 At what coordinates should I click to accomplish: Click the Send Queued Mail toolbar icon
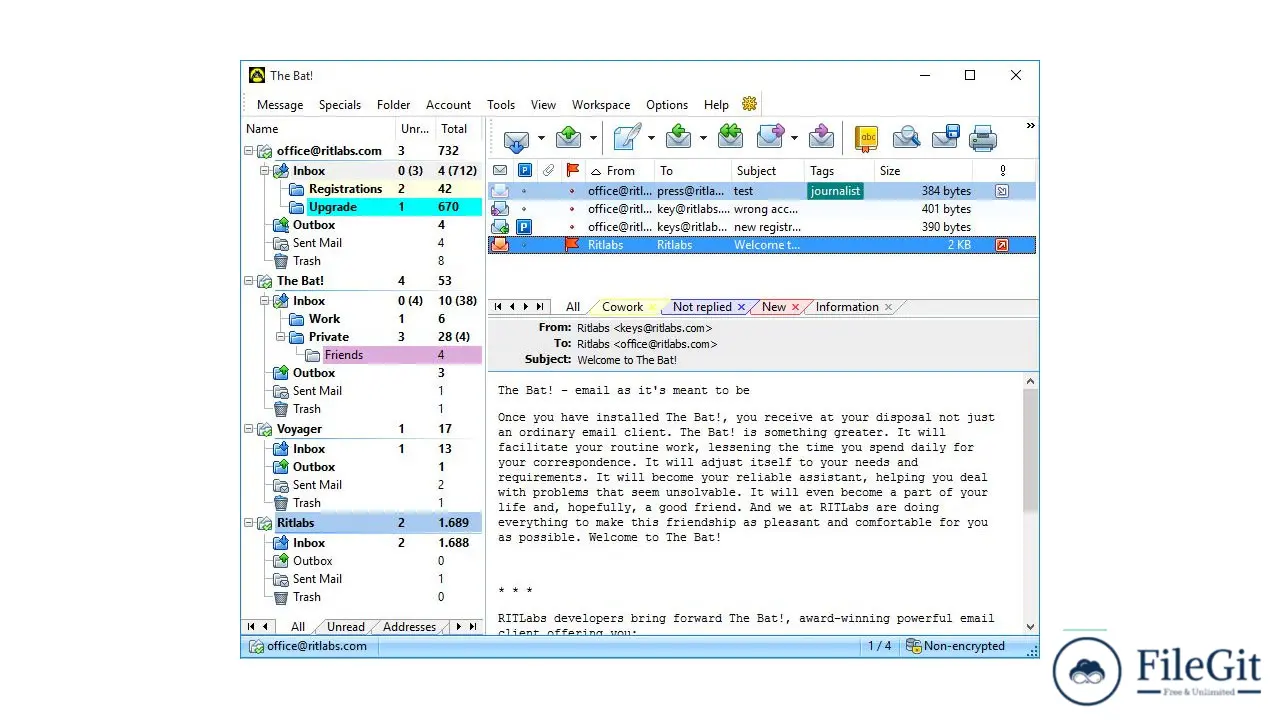coord(569,138)
